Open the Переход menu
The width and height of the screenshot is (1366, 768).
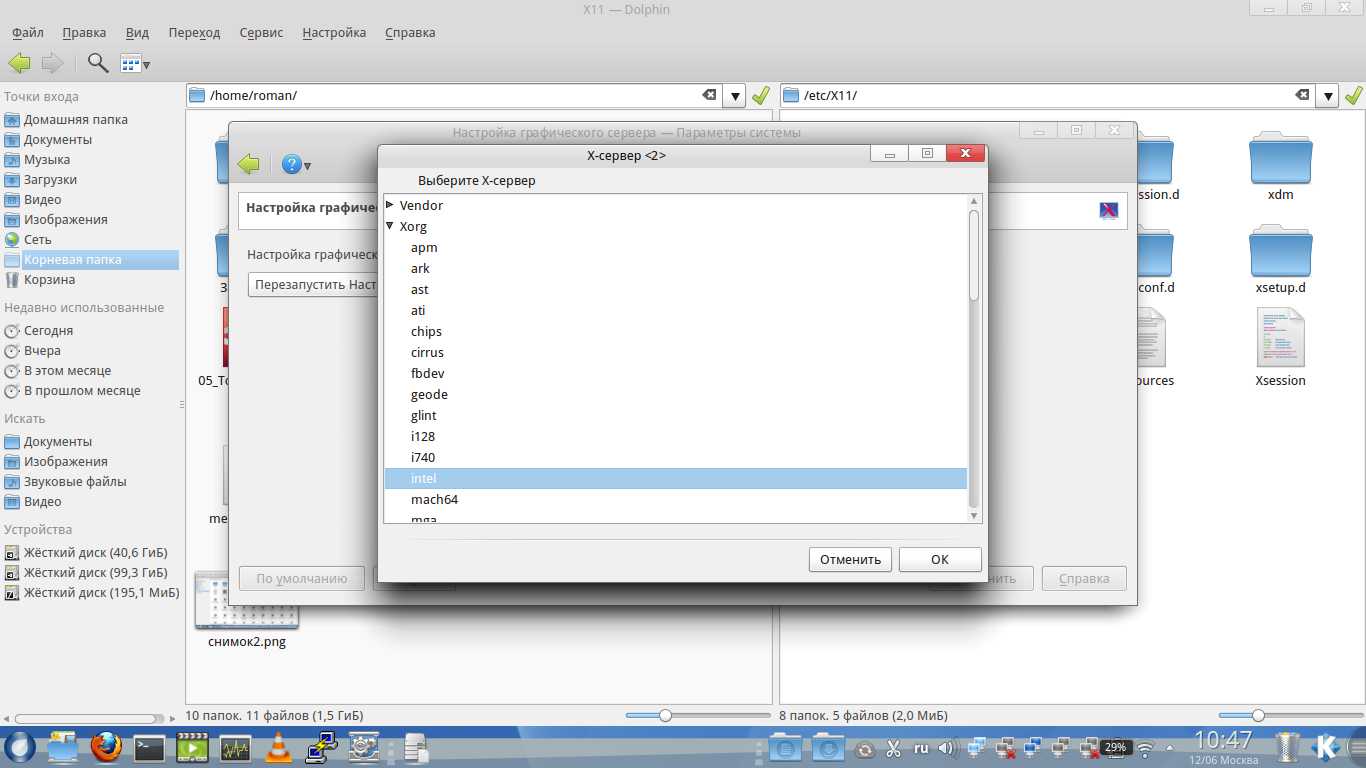[194, 33]
